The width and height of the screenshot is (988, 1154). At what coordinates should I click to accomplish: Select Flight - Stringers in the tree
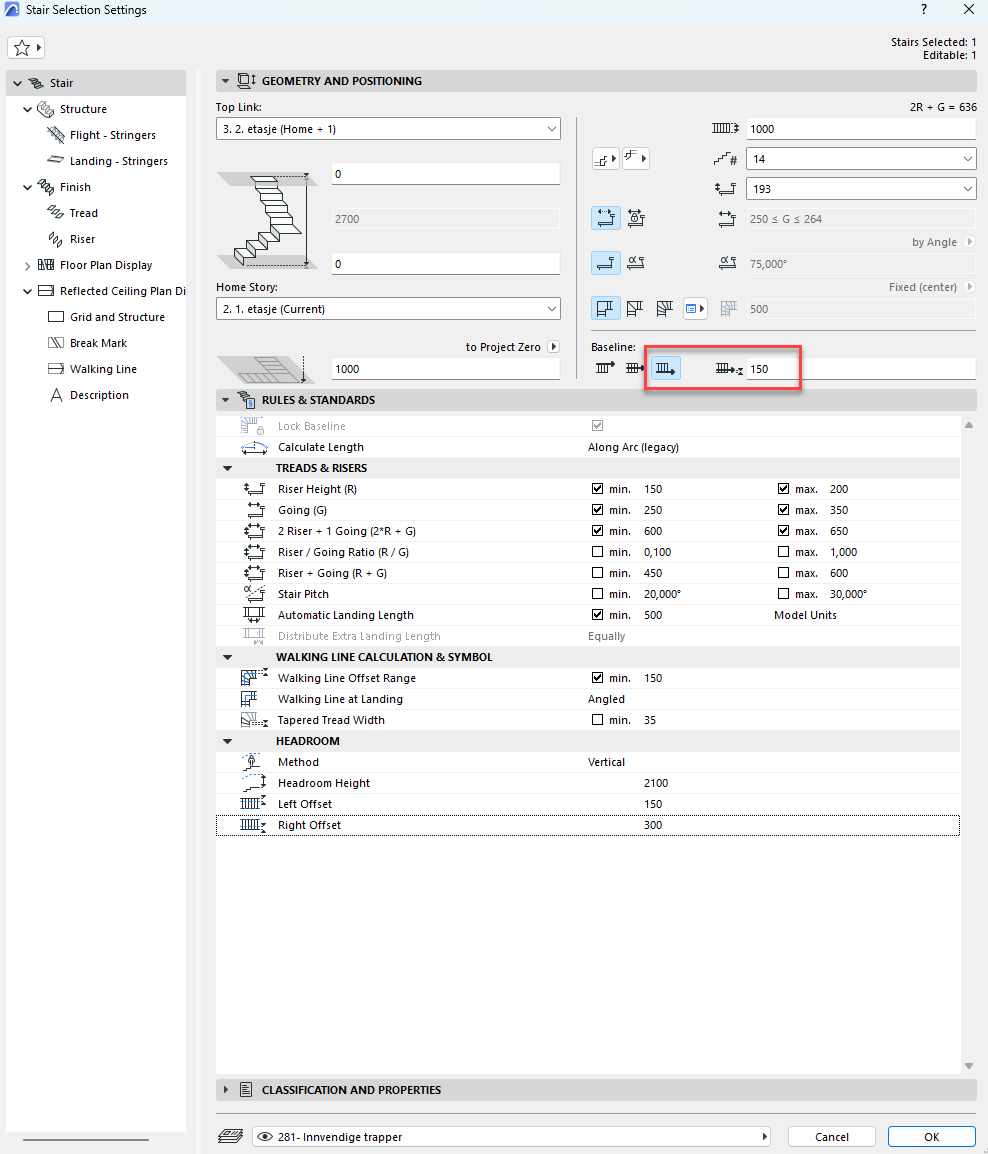coord(112,135)
